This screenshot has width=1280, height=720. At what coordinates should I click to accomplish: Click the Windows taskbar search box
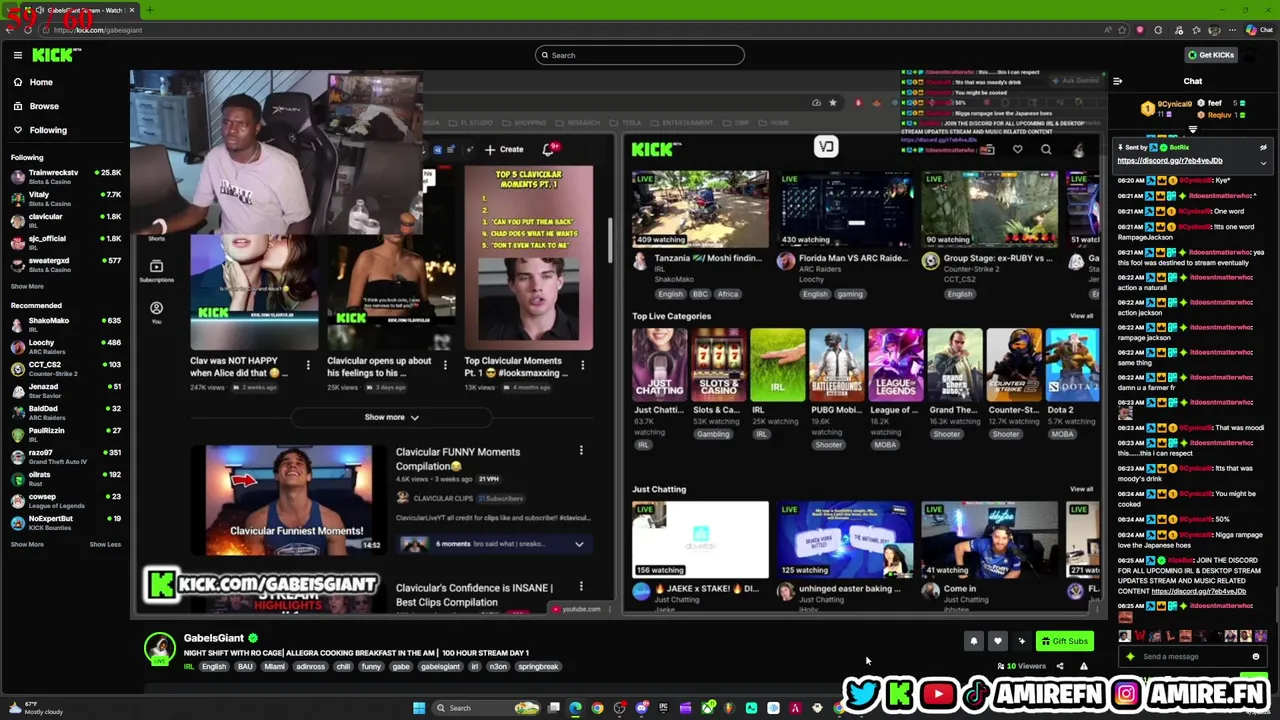[x=485, y=708]
